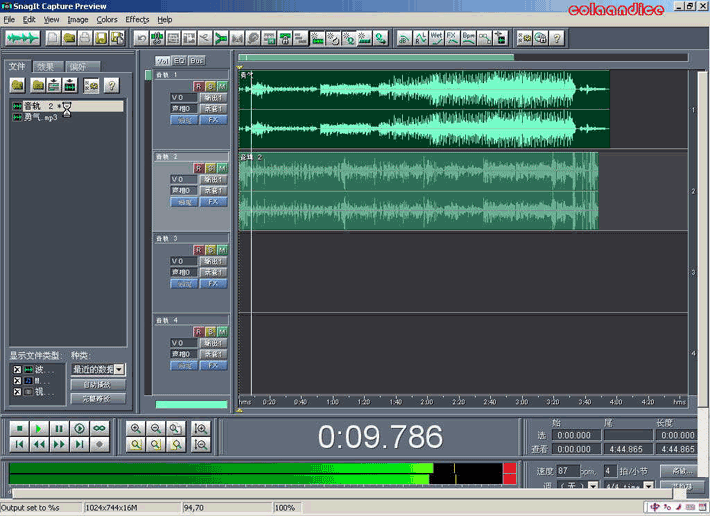The height and width of the screenshot is (516, 710).
Task: Click the open file folder icon in file panel
Action: tap(18, 86)
